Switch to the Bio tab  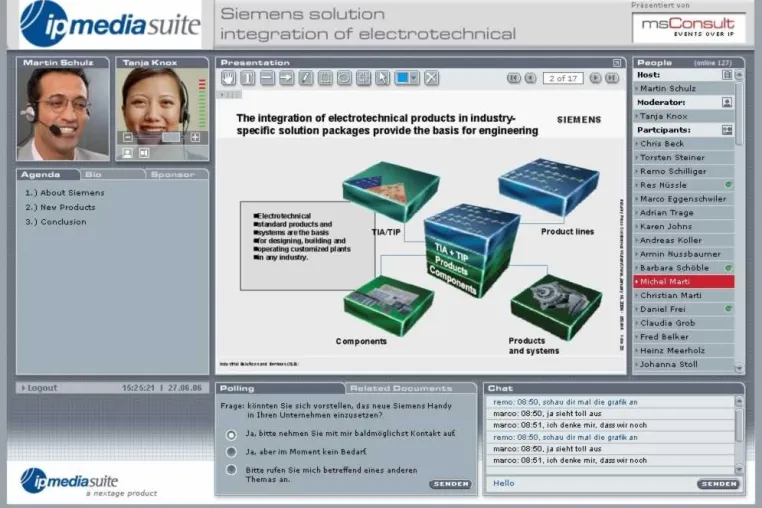[112, 175]
